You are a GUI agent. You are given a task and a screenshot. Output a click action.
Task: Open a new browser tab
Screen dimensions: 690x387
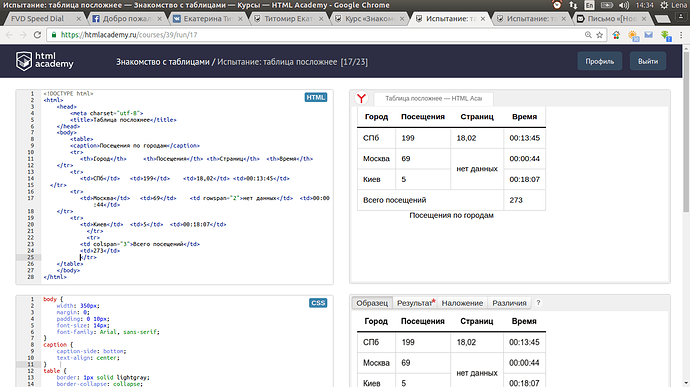662,19
